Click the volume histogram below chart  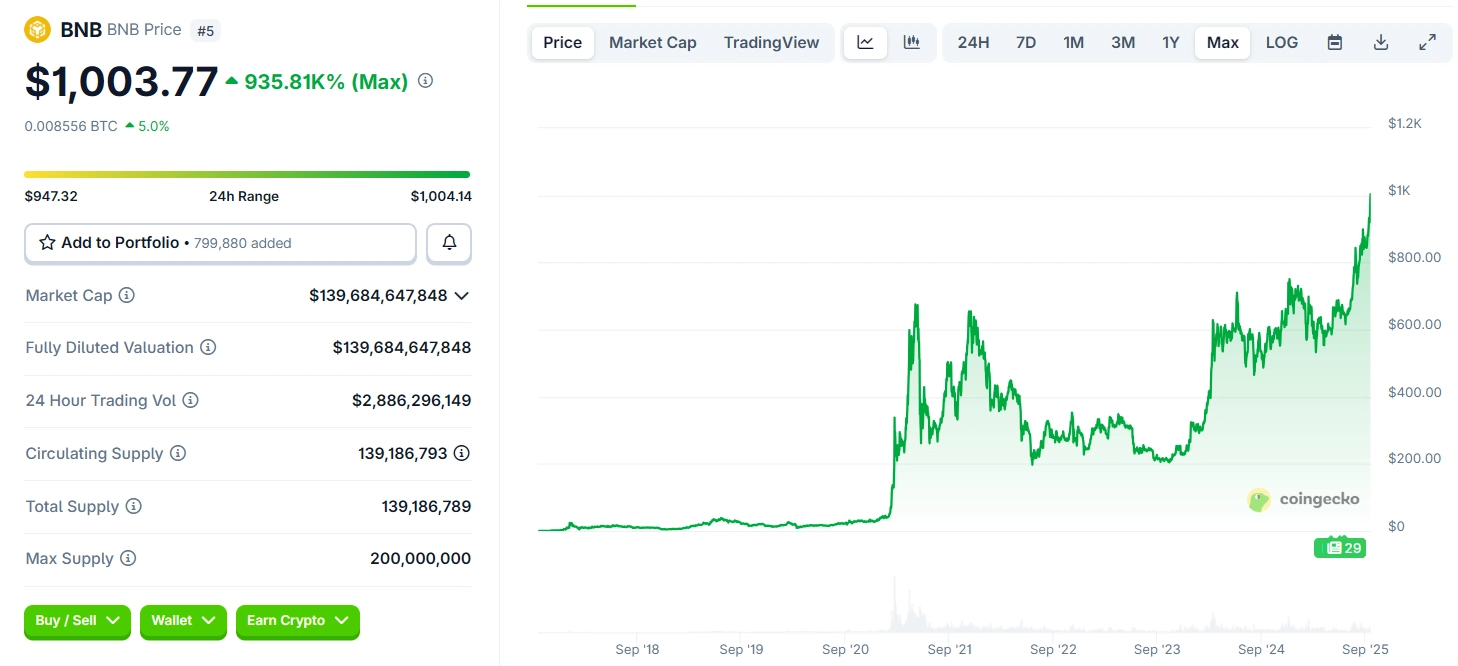click(954, 605)
